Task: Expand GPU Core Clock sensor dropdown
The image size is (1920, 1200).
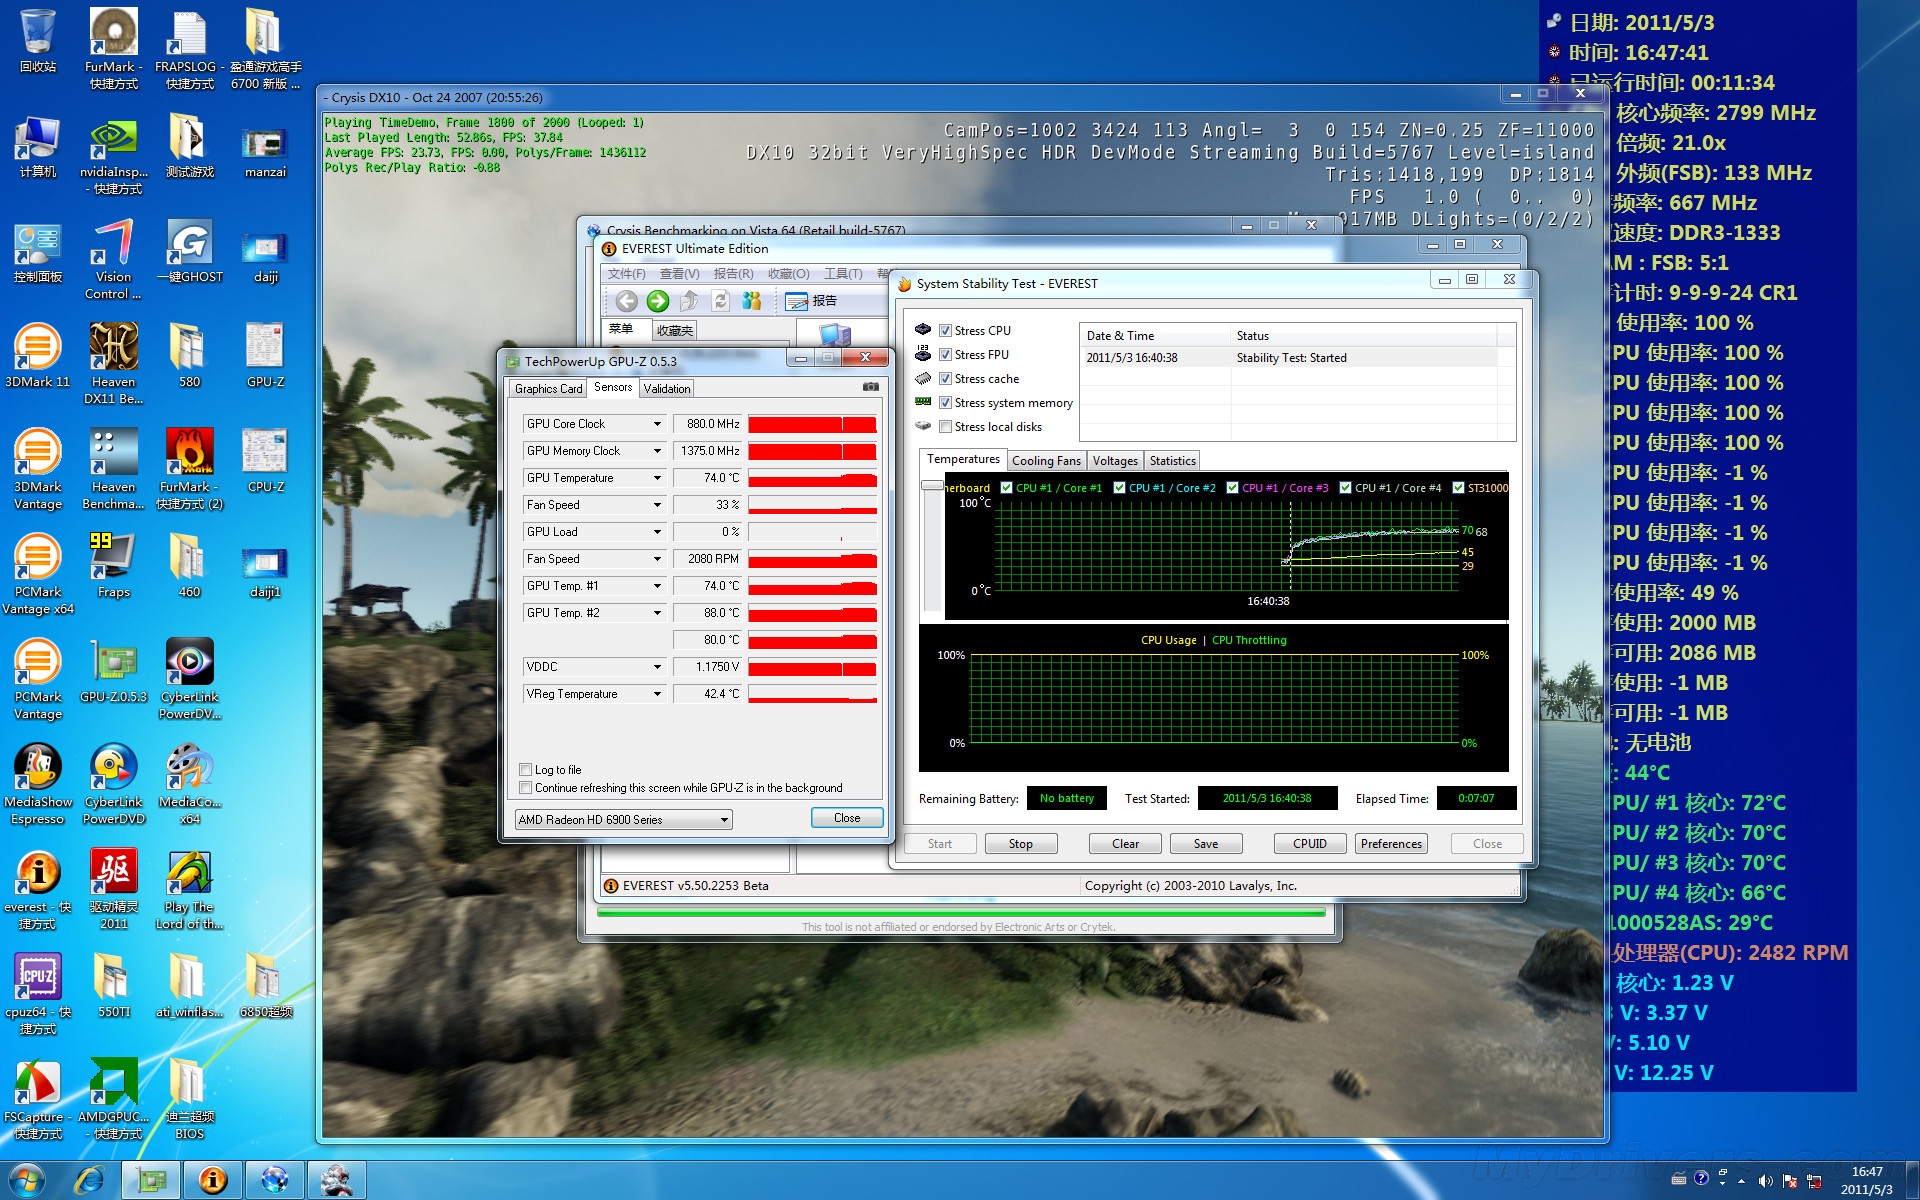Action: pyautogui.click(x=657, y=424)
